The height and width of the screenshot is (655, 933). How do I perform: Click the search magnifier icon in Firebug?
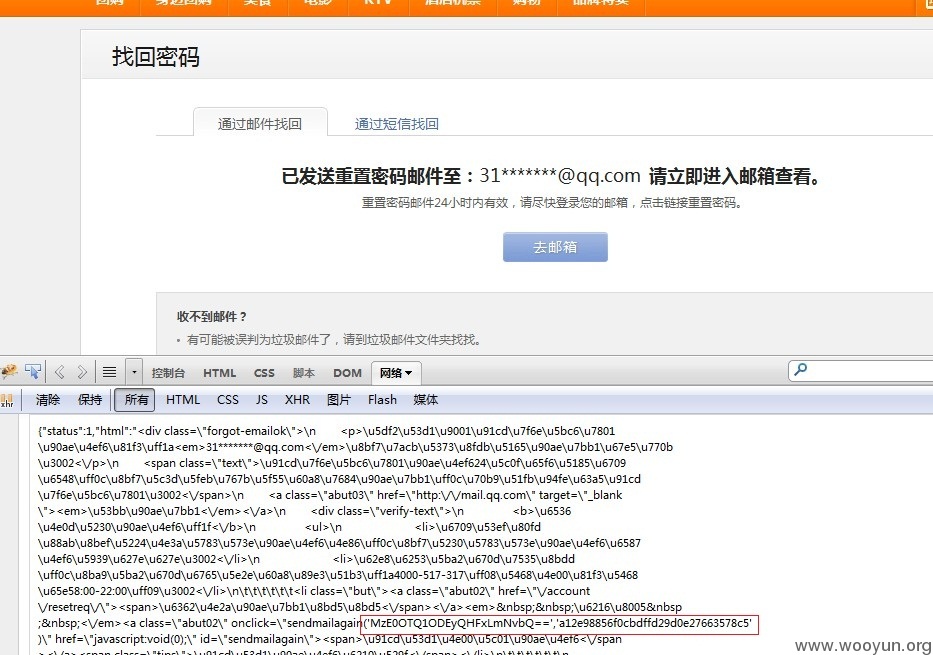[x=801, y=369]
